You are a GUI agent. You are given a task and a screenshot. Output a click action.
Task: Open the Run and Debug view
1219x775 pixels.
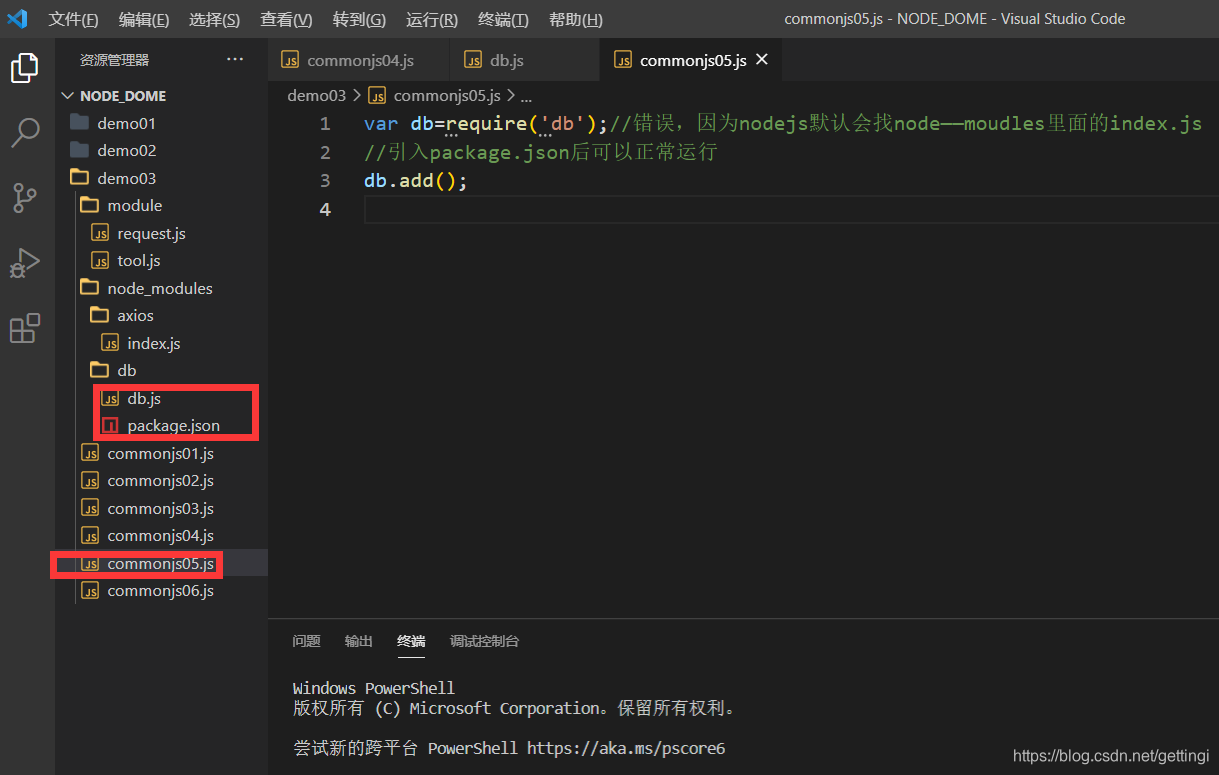(x=25, y=263)
